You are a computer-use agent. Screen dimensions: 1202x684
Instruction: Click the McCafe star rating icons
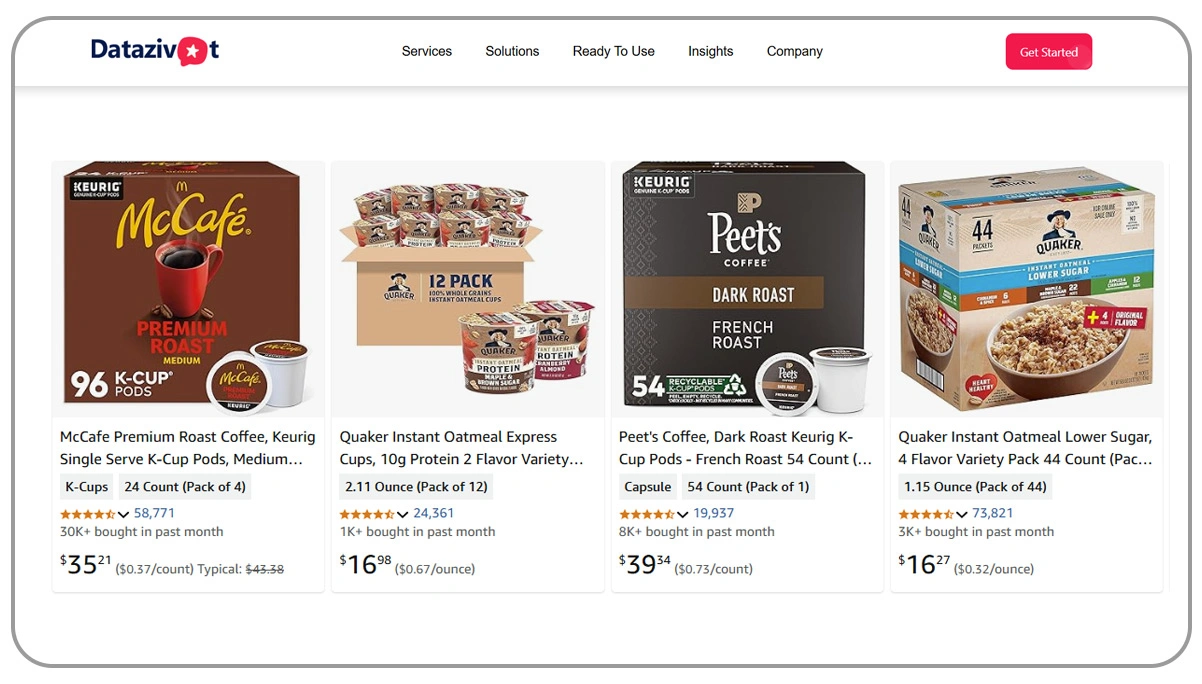88,514
